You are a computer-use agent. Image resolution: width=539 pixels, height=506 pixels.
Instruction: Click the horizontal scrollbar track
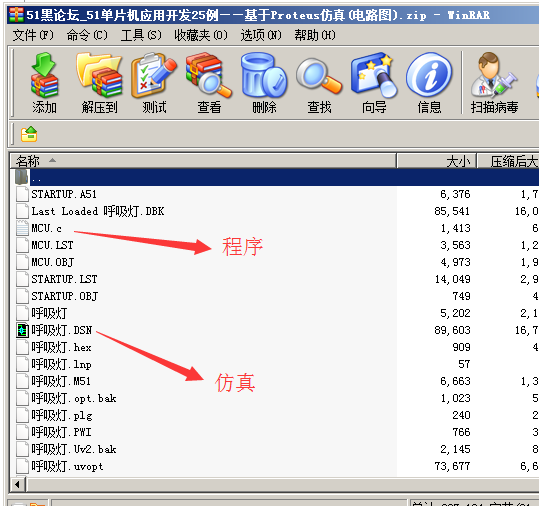coord(283,485)
